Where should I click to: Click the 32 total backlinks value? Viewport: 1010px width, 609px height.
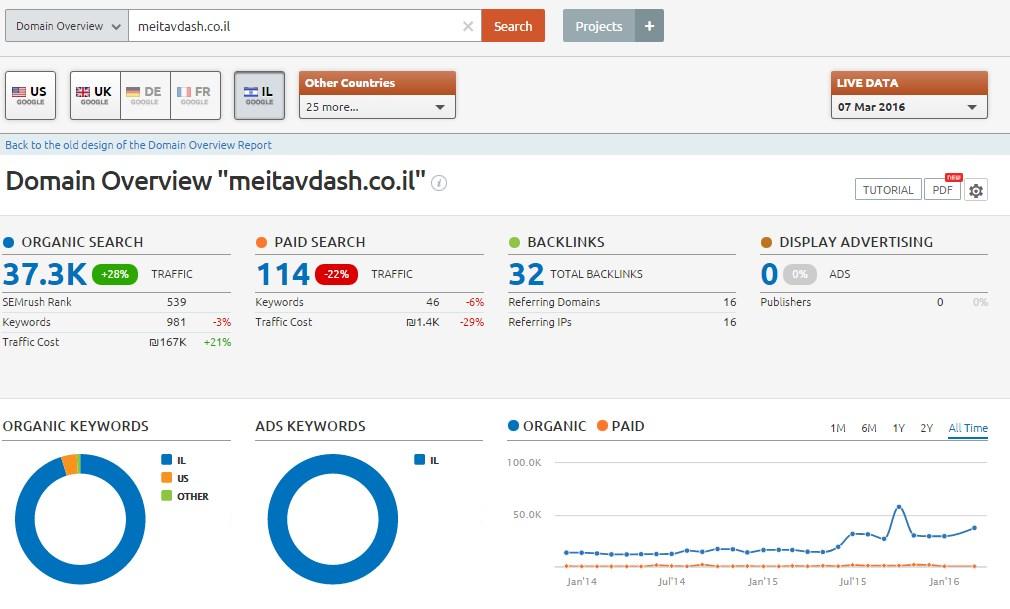526,274
